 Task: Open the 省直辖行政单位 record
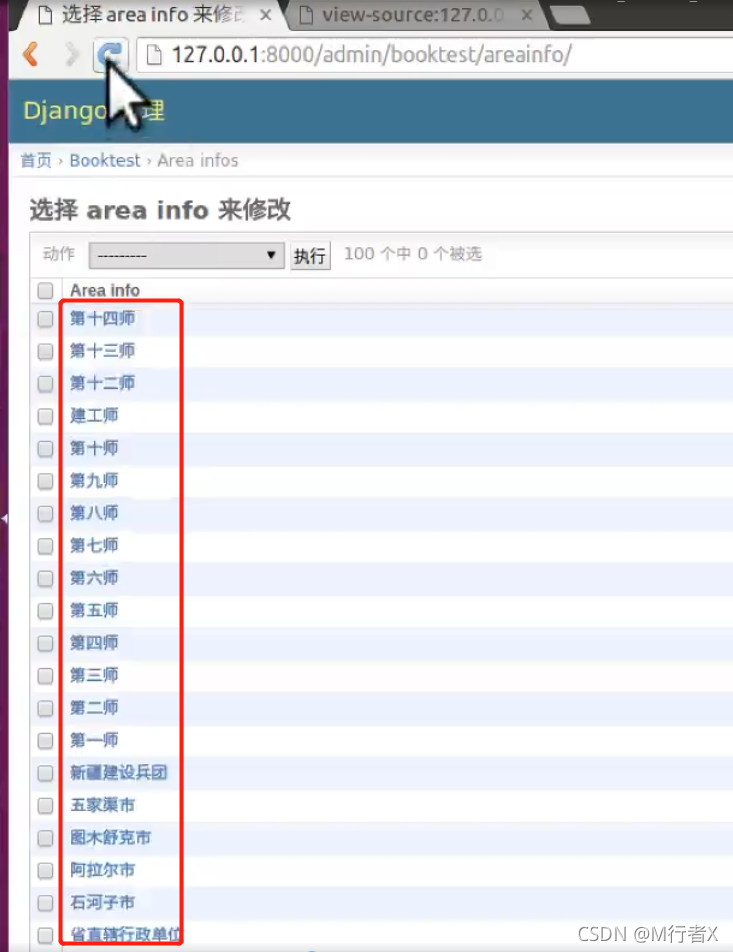pos(125,935)
